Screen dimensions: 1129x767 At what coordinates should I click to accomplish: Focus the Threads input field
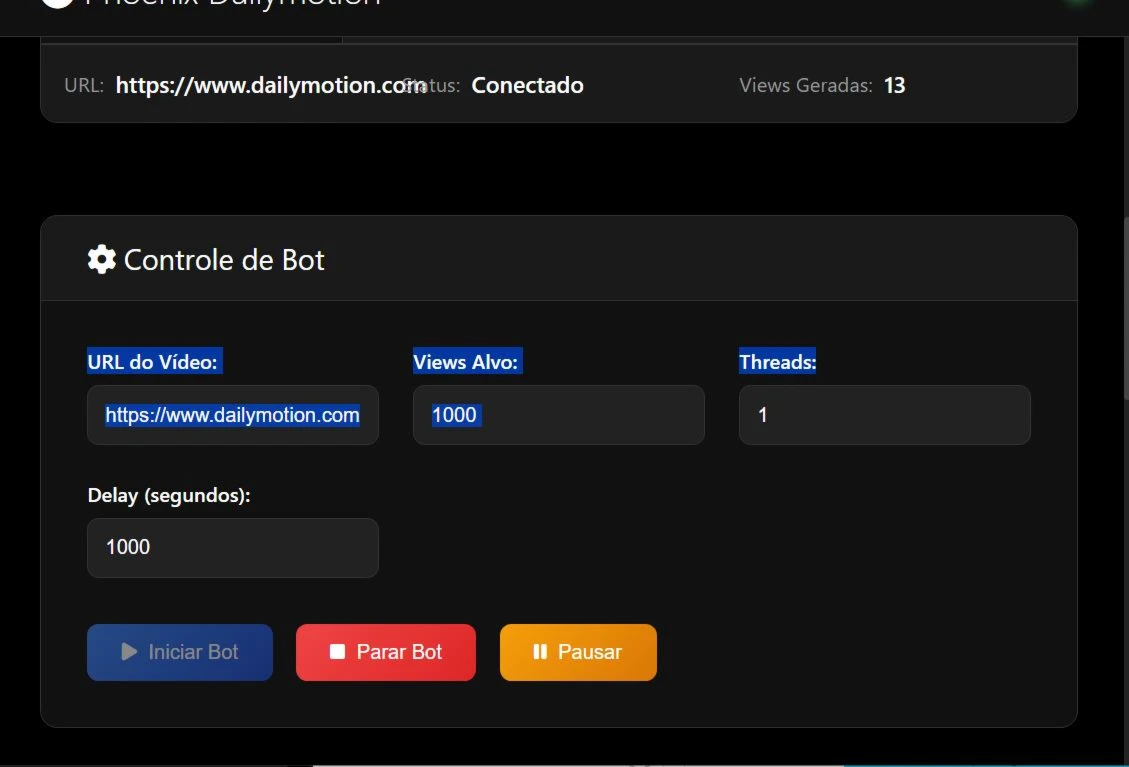[885, 415]
